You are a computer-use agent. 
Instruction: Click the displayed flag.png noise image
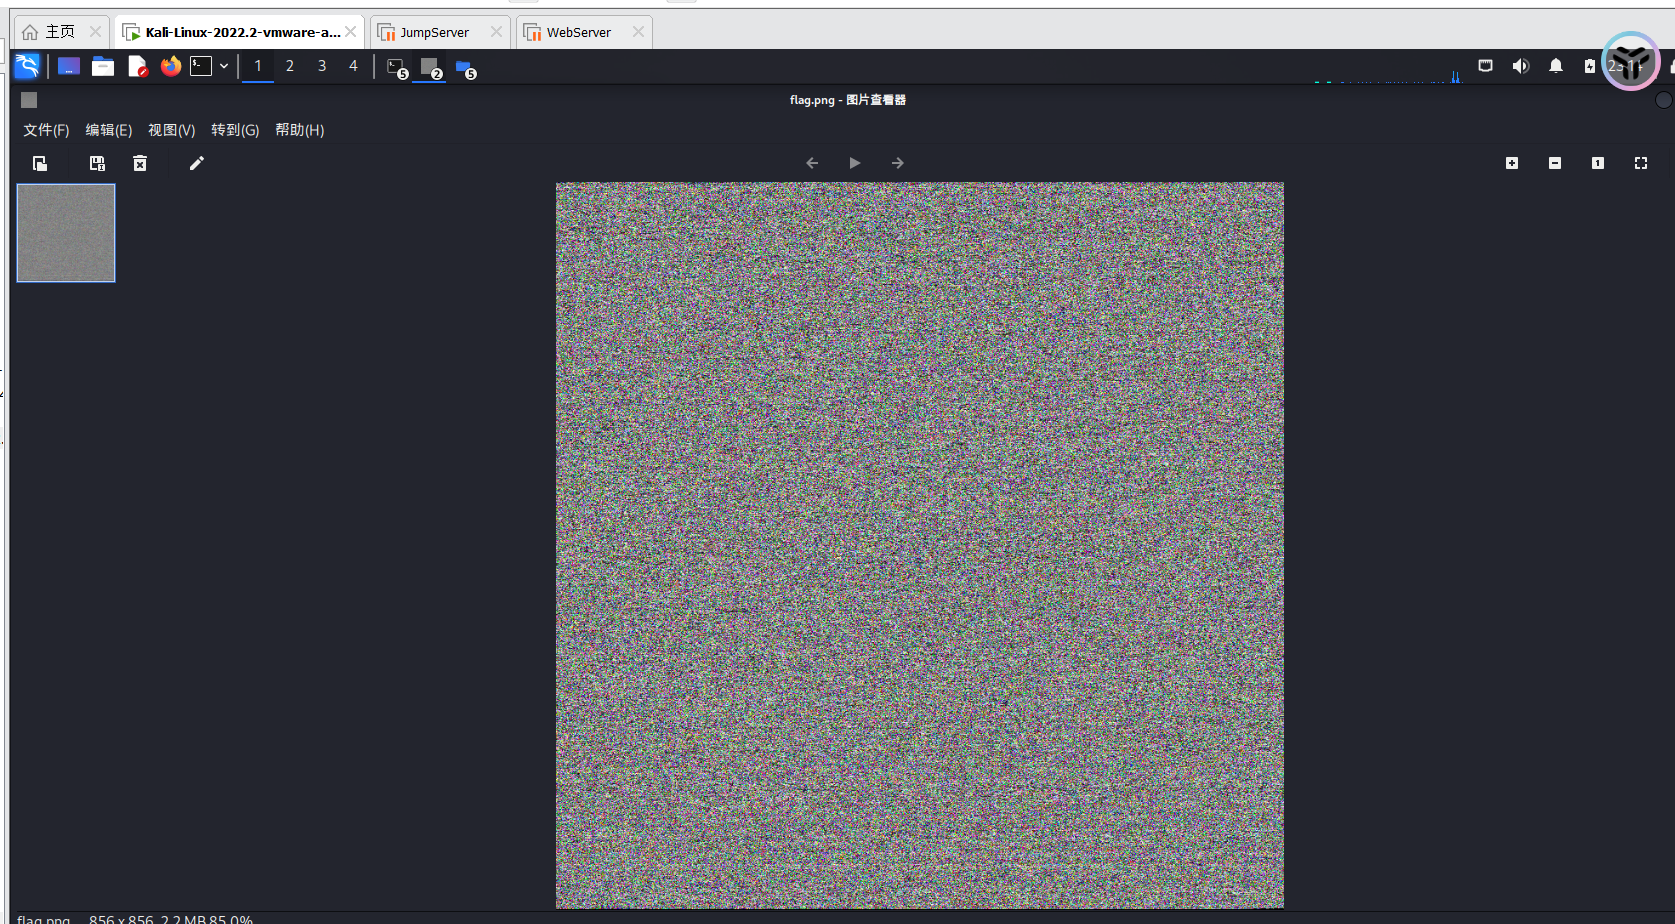coord(920,545)
